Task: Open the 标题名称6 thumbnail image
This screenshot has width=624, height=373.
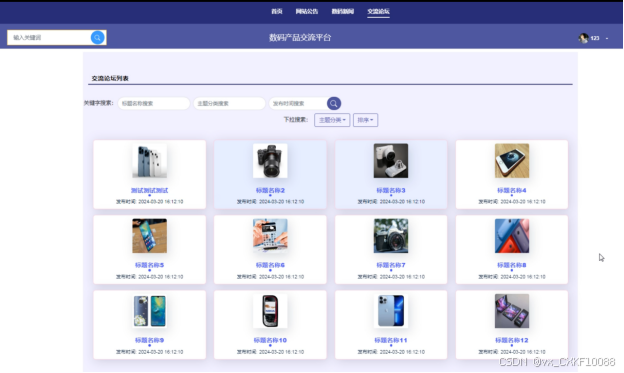Action: 270,236
